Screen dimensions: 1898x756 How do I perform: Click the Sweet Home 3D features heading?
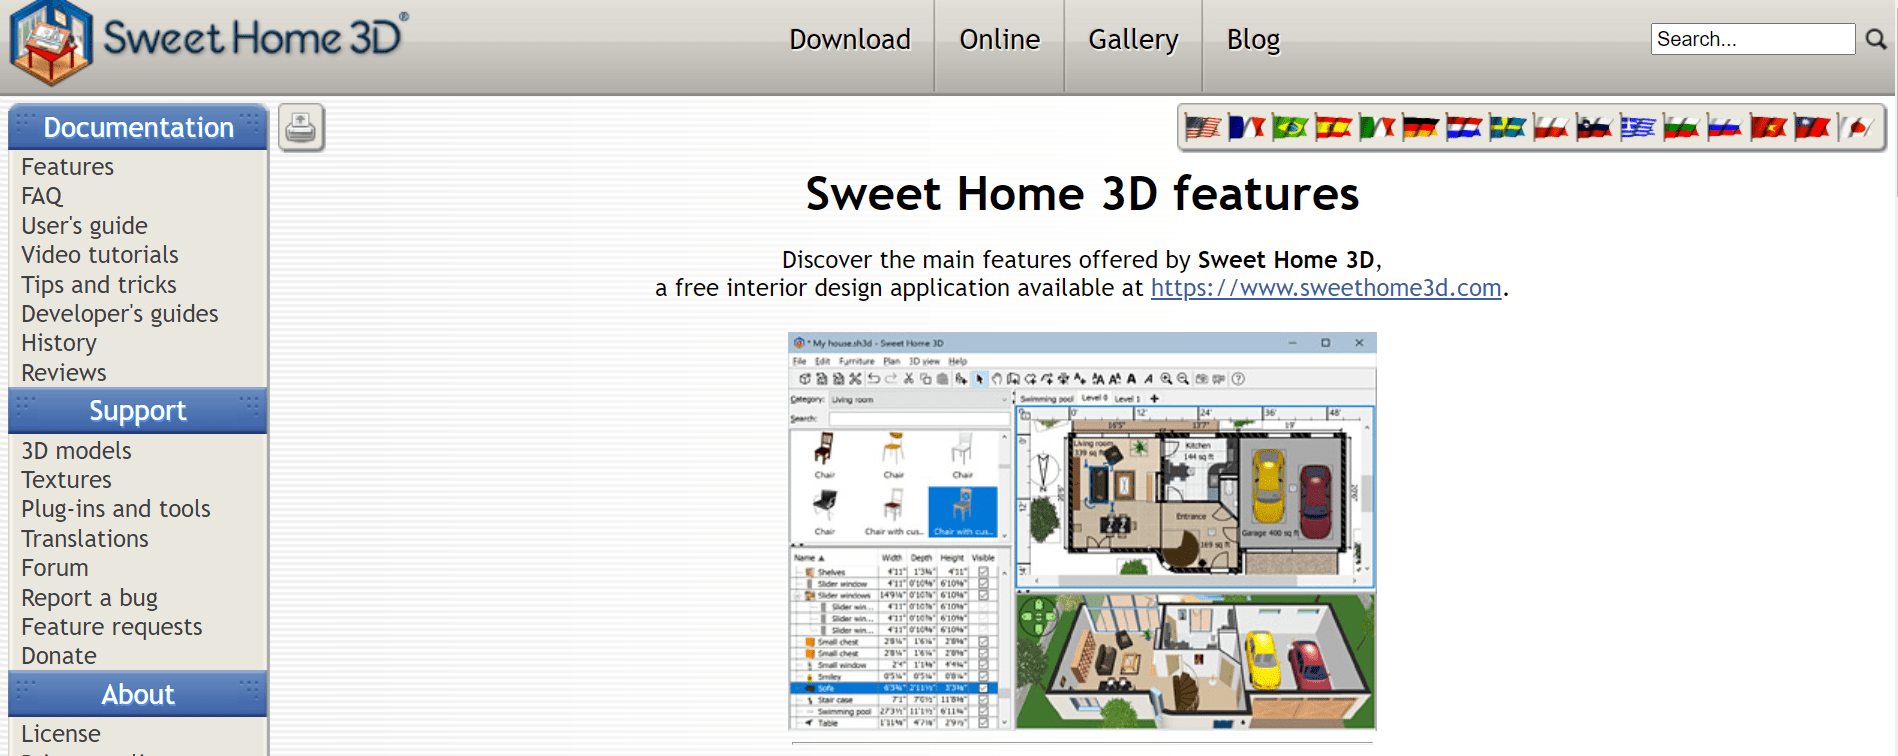click(x=1082, y=194)
